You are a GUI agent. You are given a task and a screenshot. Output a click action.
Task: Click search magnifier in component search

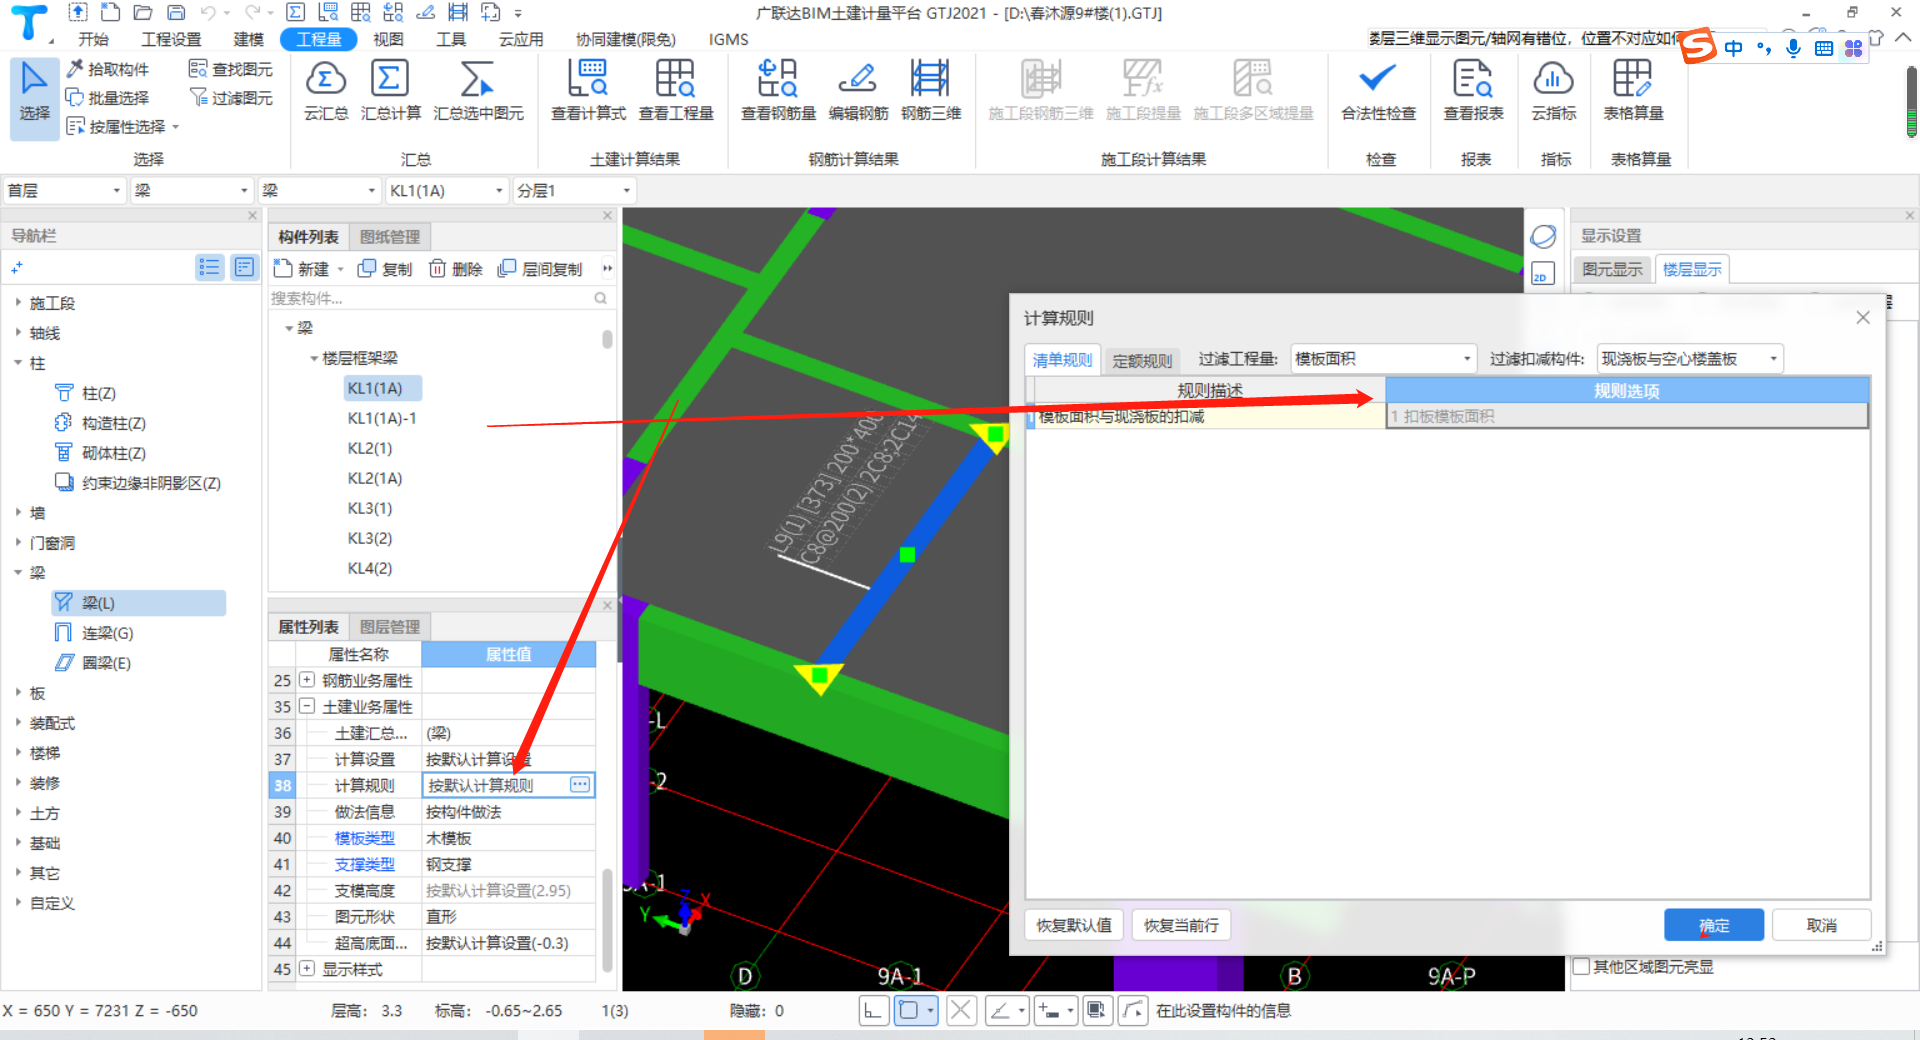pyautogui.click(x=601, y=298)
